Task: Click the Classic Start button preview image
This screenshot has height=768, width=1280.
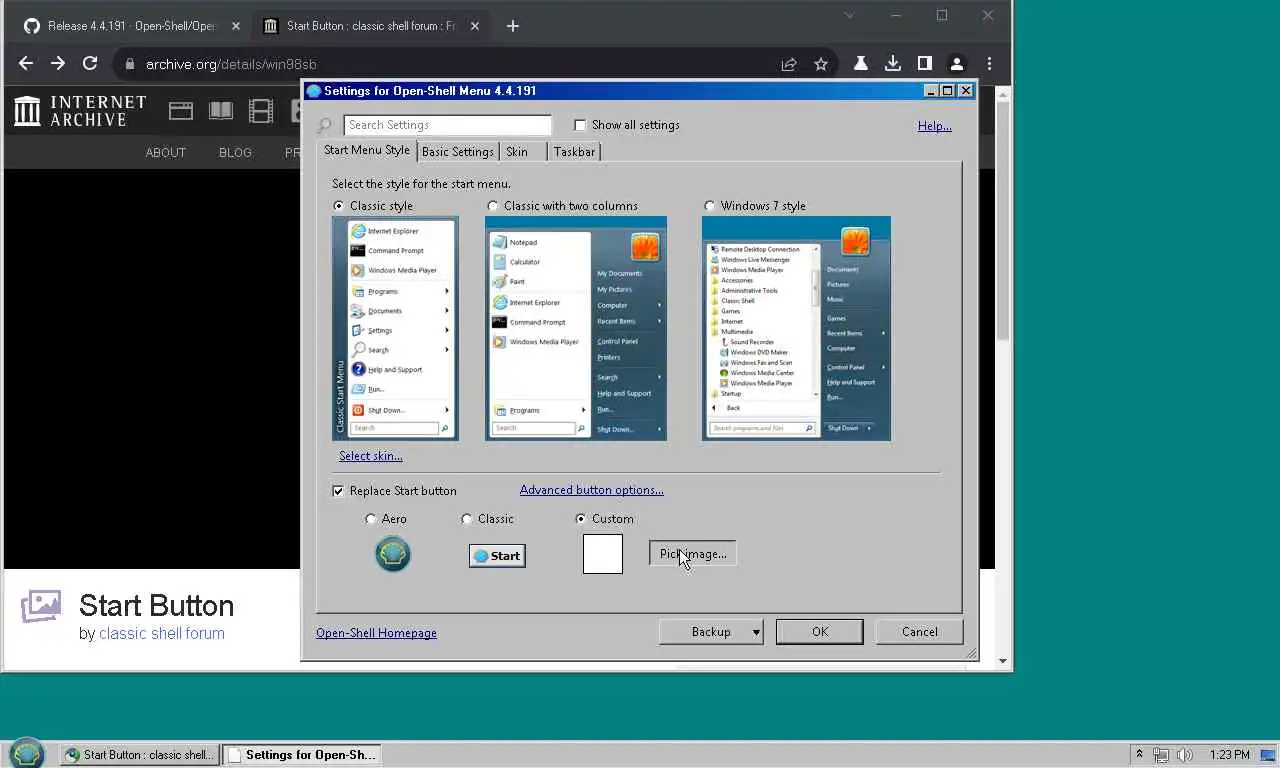Action: [x=497, y=556]
